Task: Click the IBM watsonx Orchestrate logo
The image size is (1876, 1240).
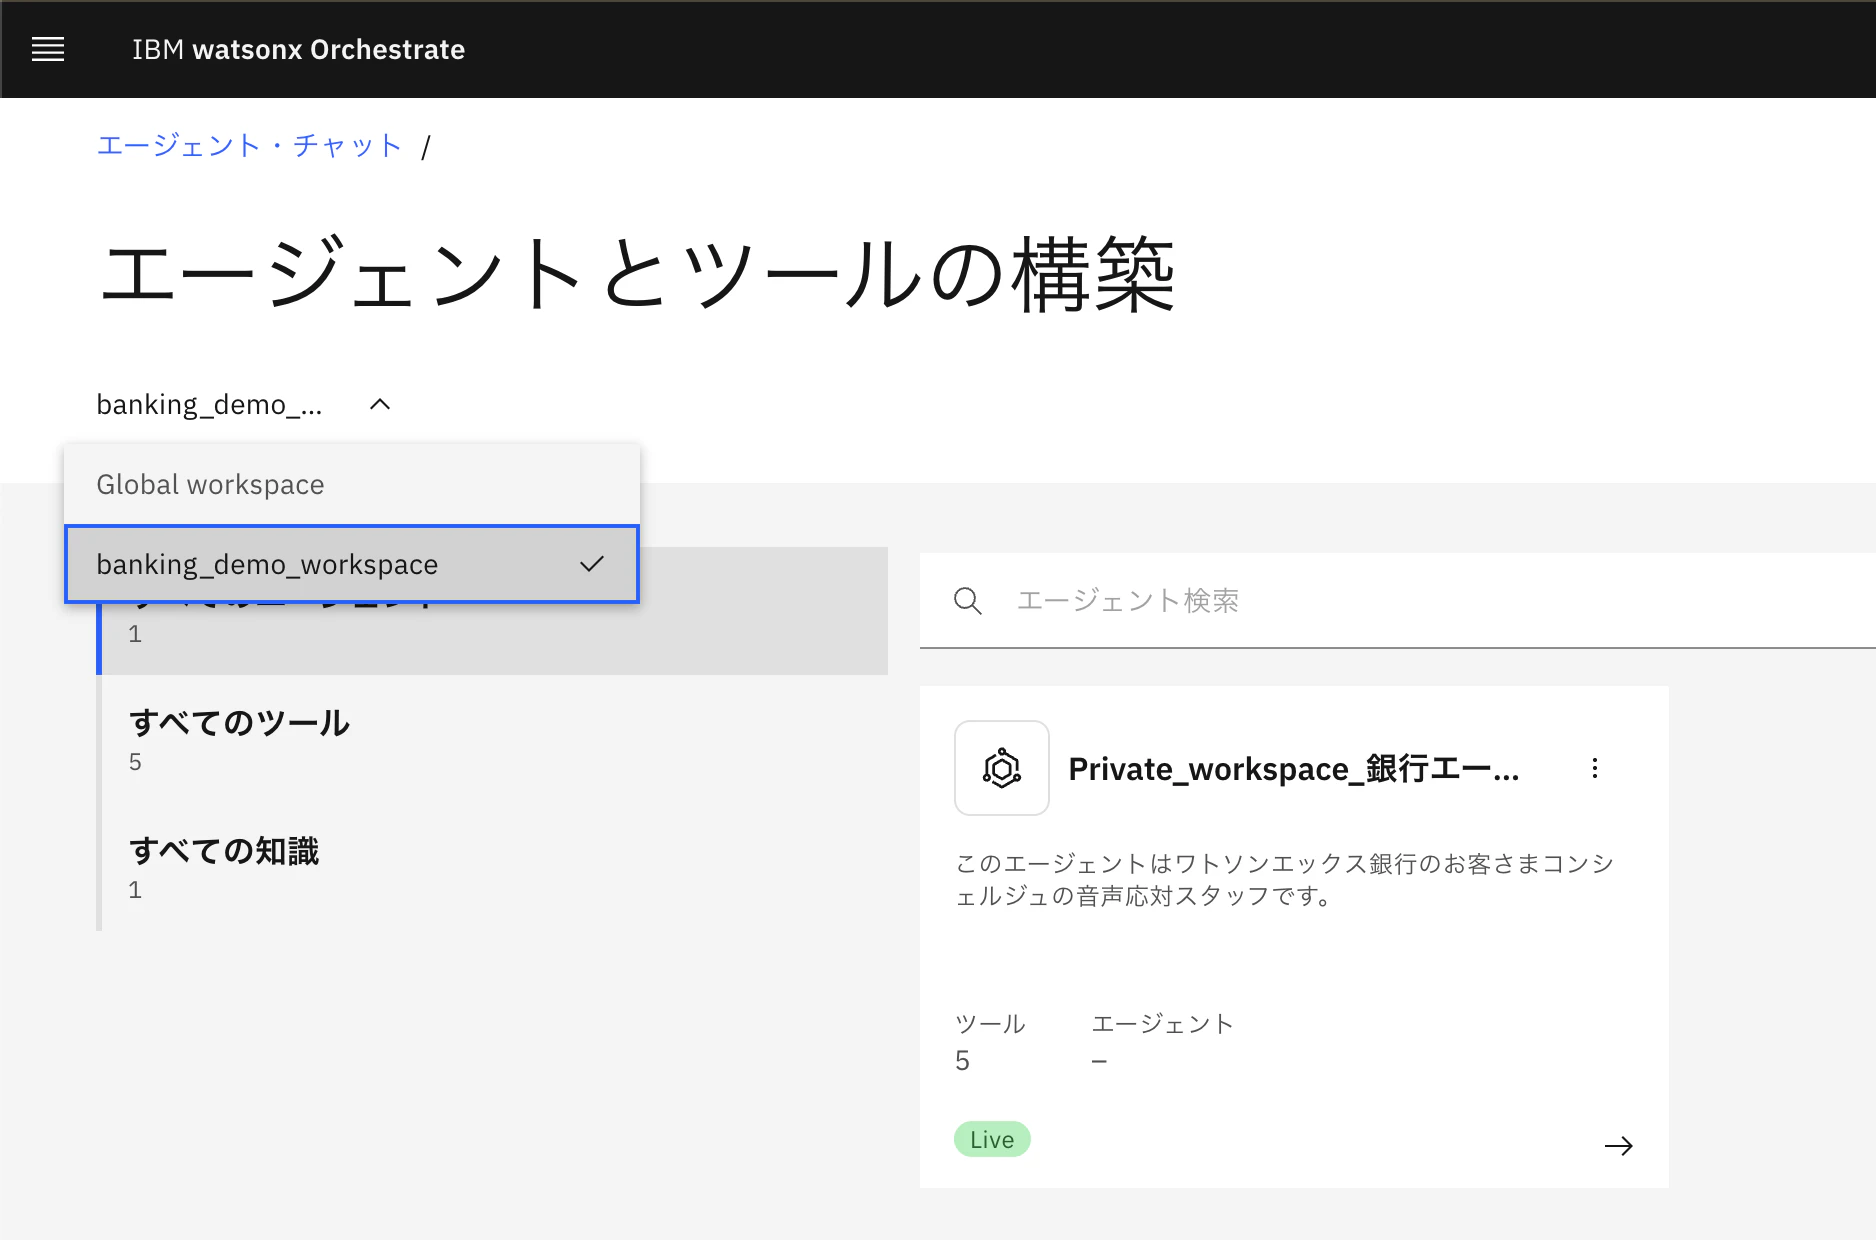Action: (297, 49)
